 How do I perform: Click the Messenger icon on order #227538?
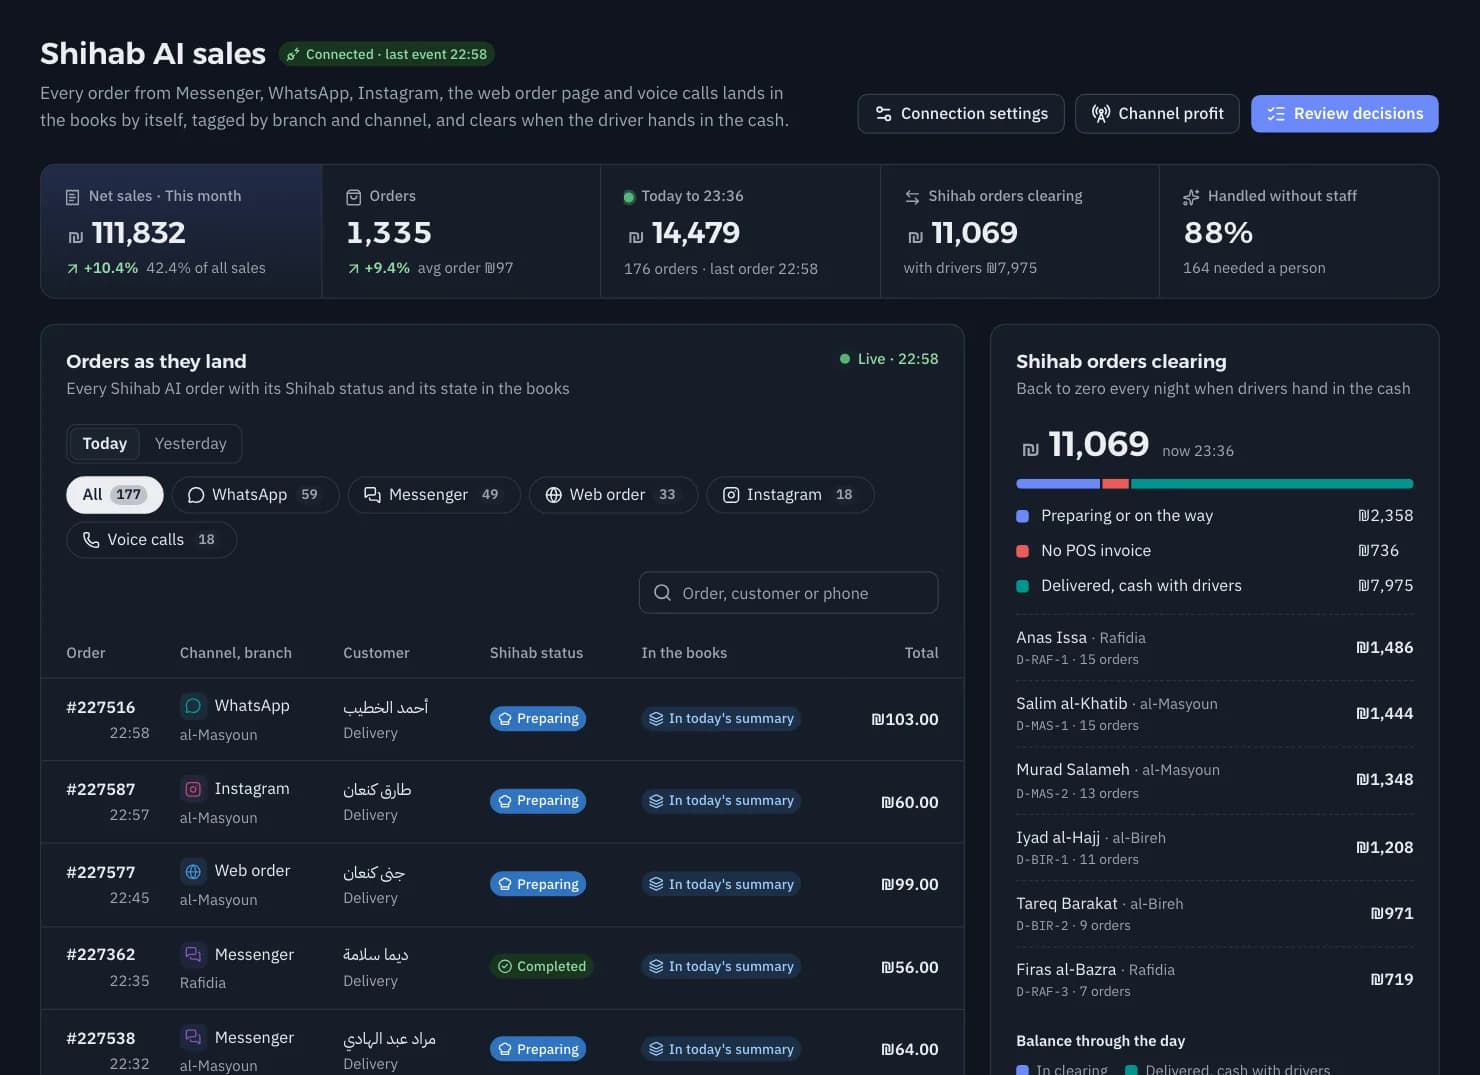pos(193,1037)
